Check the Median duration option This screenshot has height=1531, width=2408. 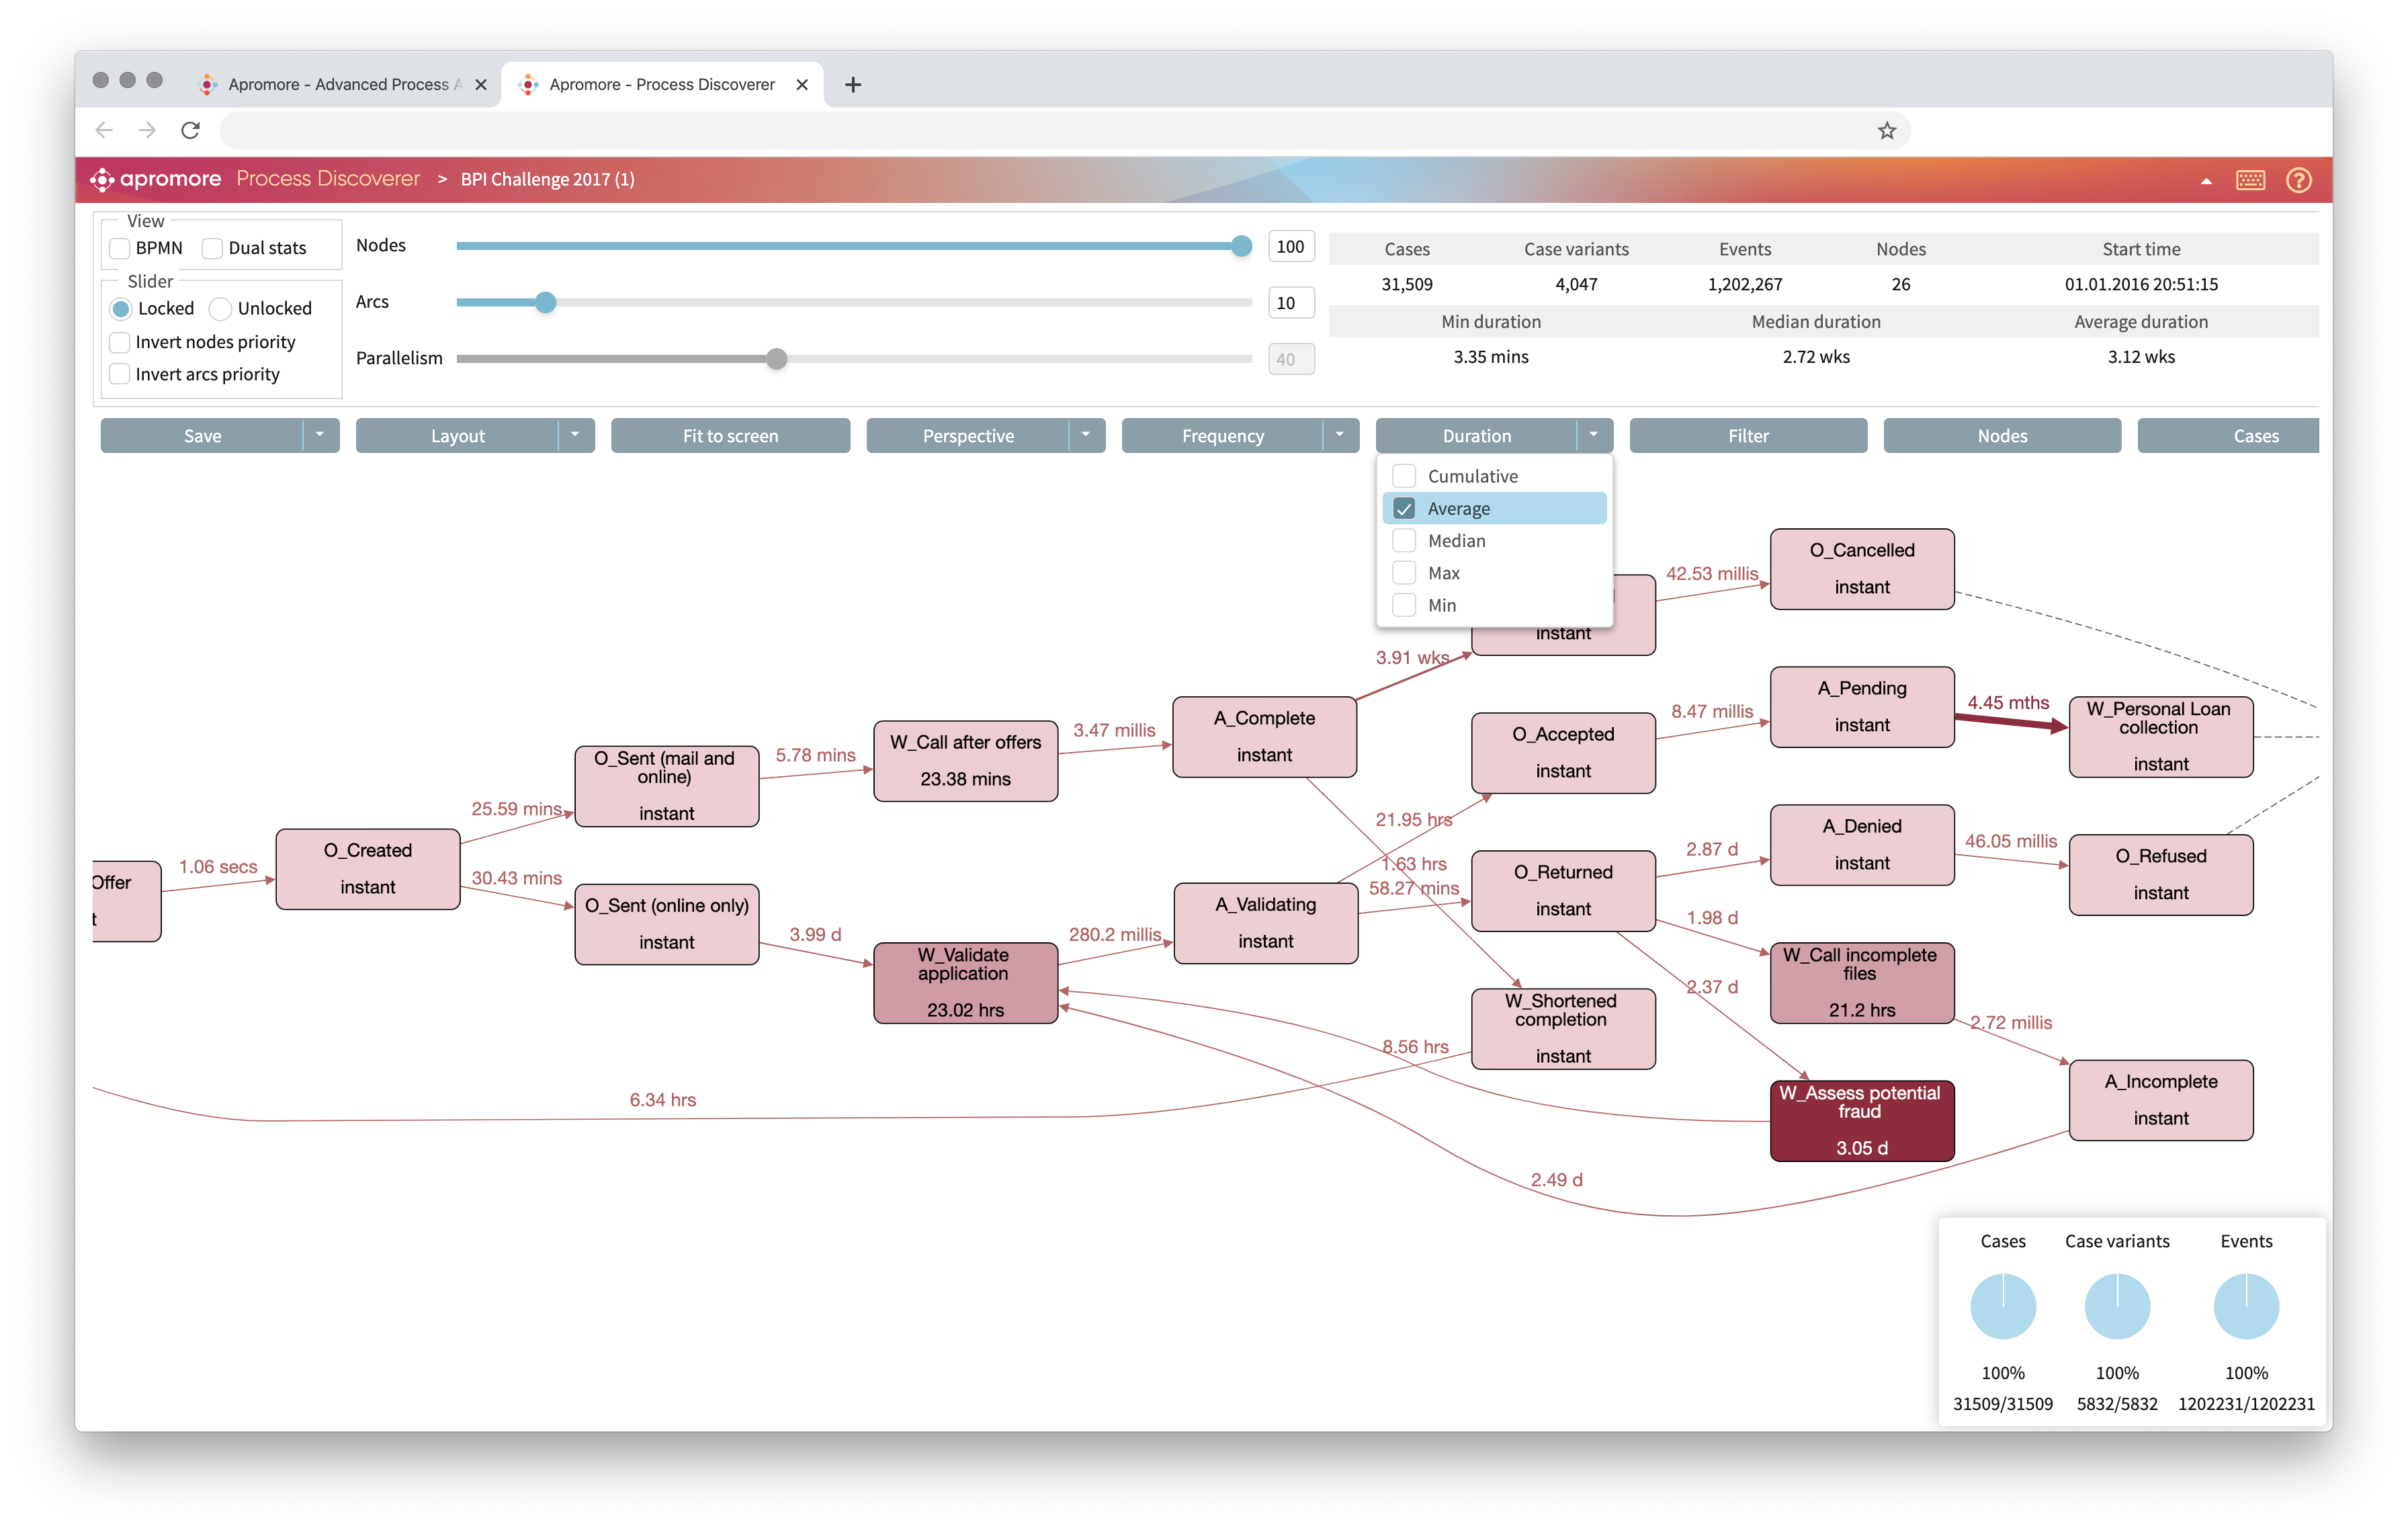point(1404,541)
